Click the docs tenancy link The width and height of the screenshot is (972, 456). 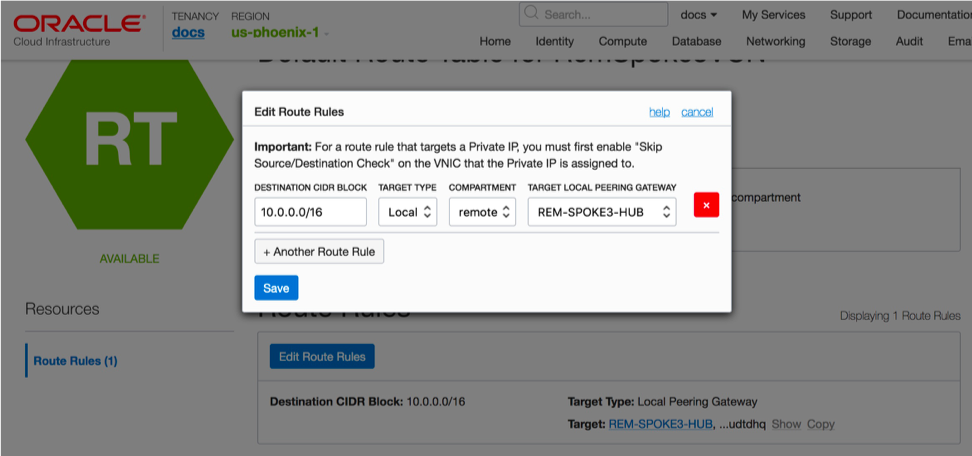[188, 33]
